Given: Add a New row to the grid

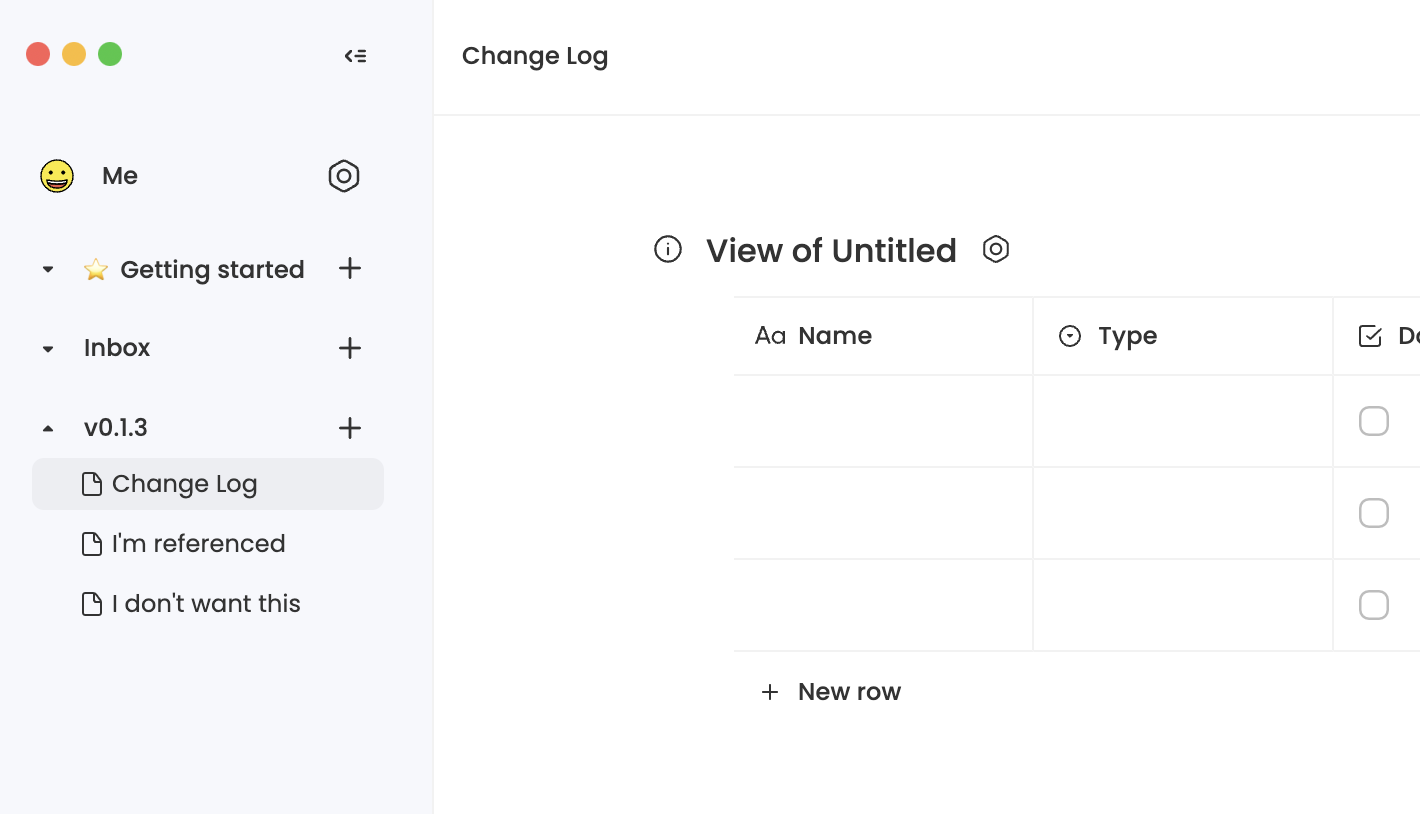Looking at the screenshot, I should coord(832,692).
